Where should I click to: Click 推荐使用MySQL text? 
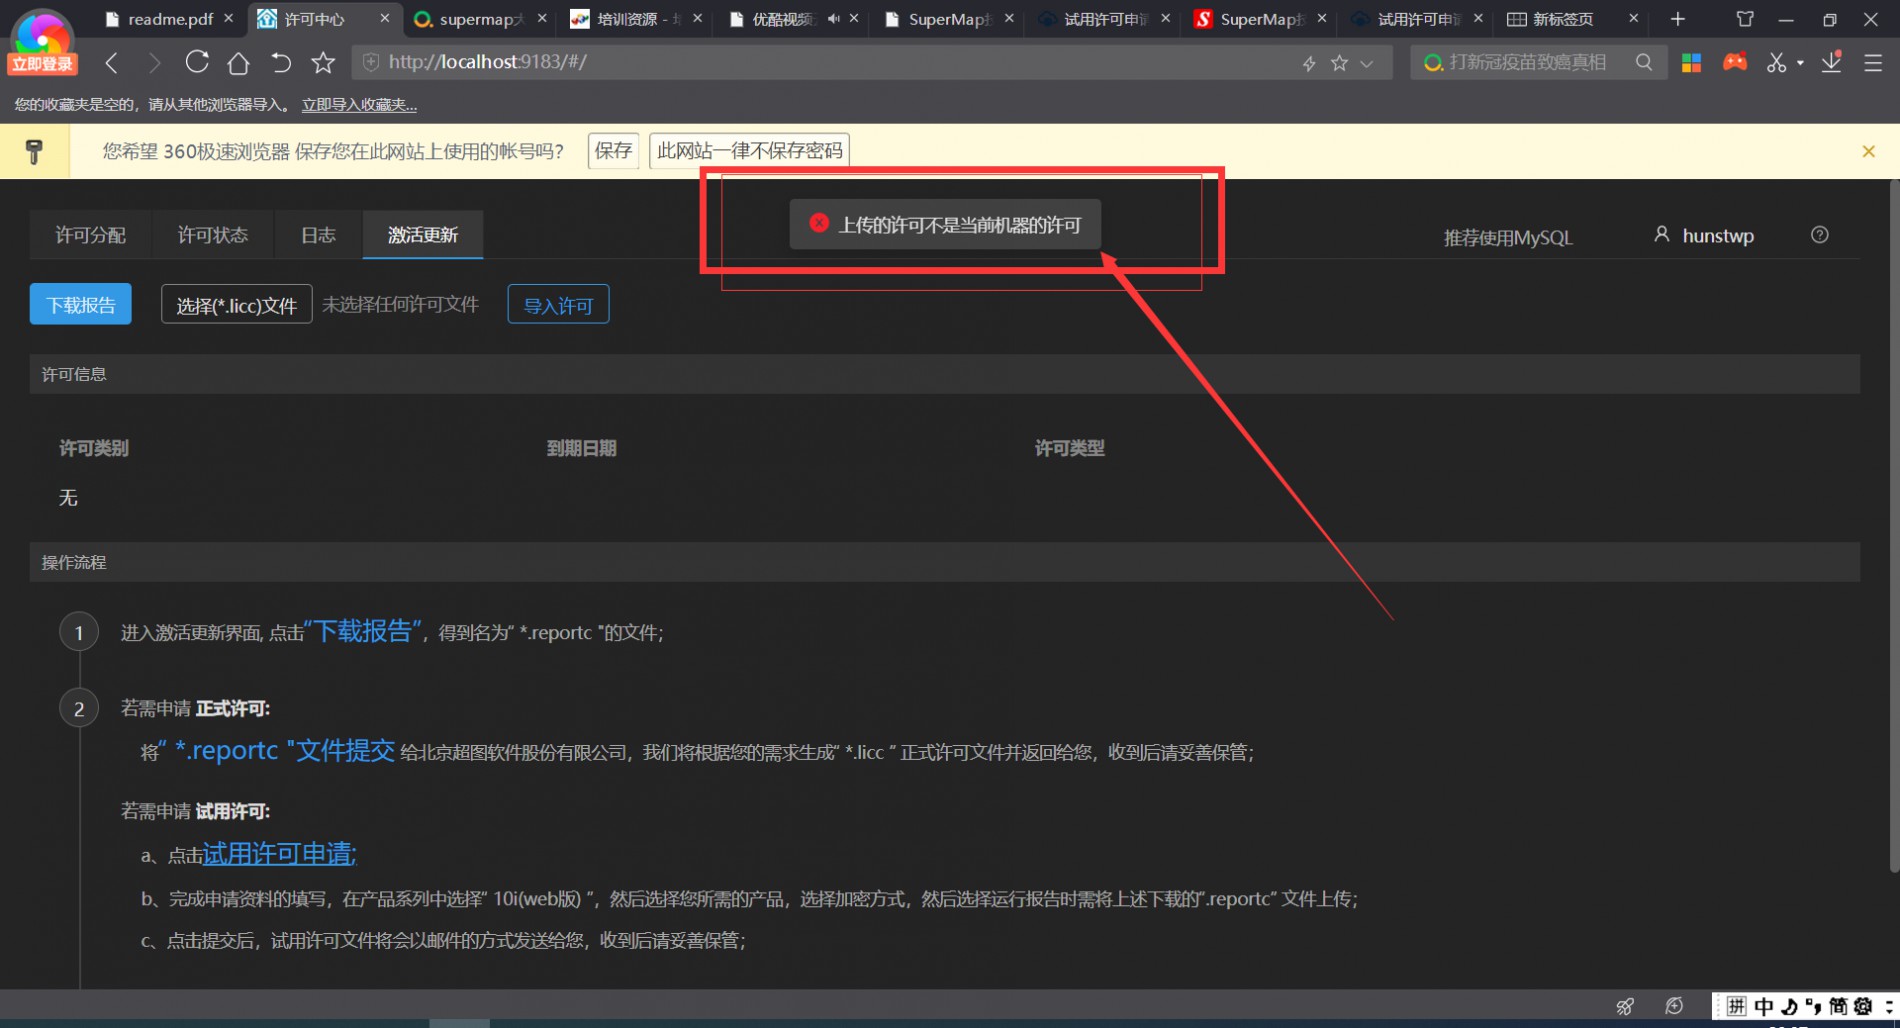tap(1508, 238)
